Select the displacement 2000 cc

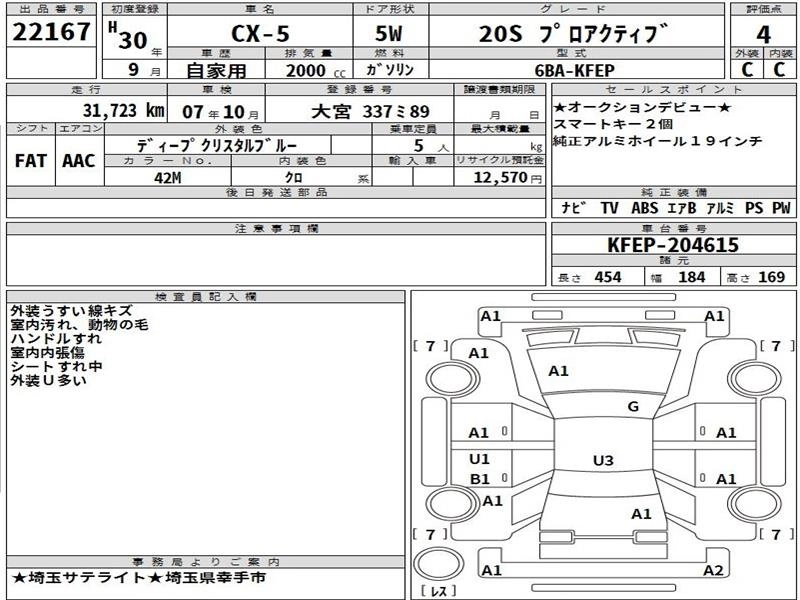point(315,70)
